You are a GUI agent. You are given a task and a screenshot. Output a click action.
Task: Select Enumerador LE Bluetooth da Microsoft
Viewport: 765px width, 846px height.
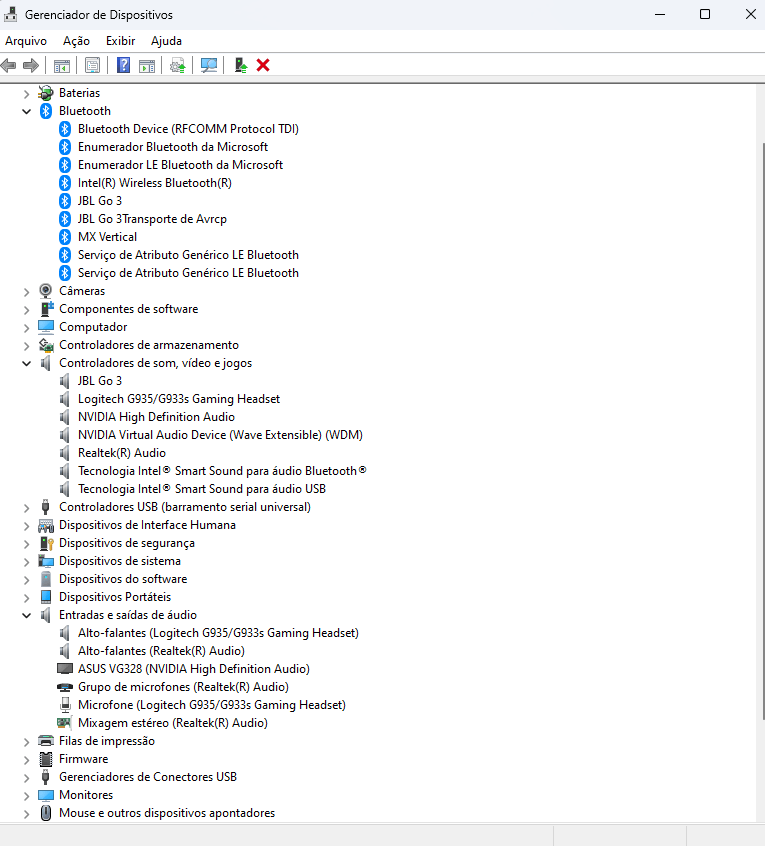coord(180,165)
